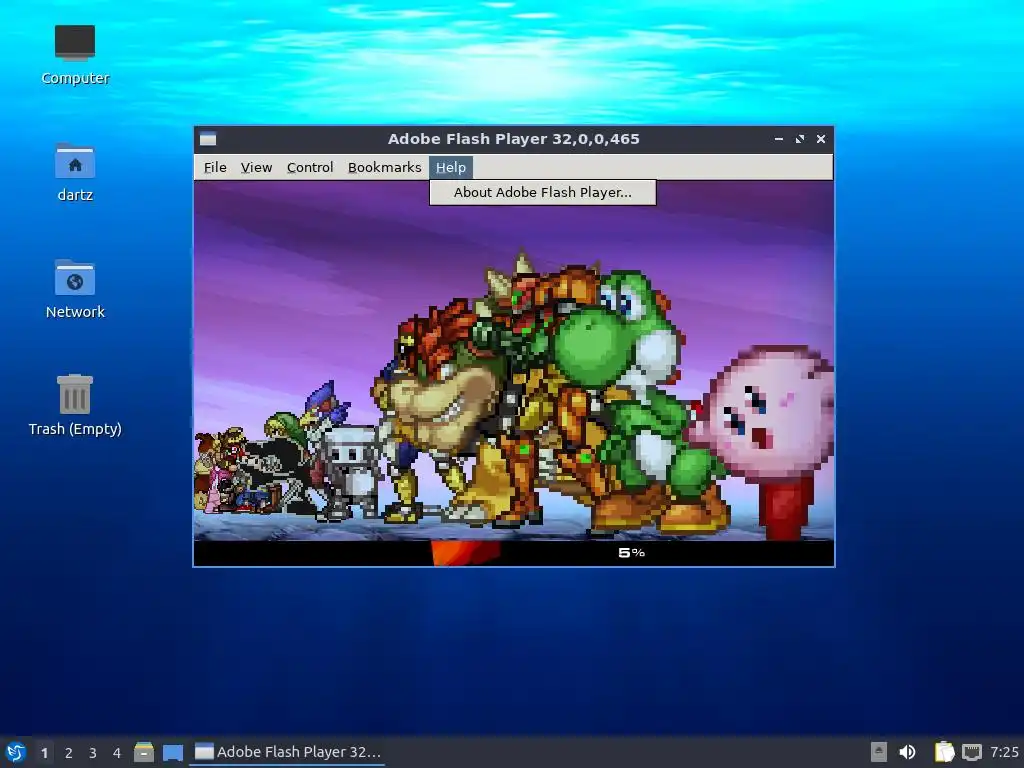Open the clipboard manager tray icon

(944, 752)
